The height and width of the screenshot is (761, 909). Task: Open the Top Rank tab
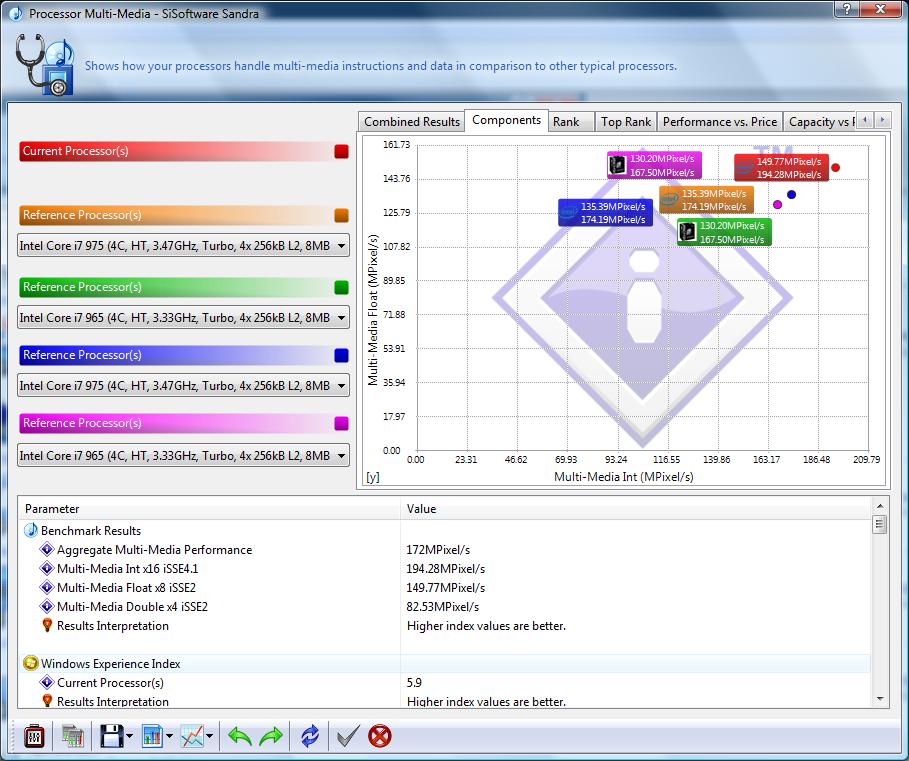coord(625,122)
